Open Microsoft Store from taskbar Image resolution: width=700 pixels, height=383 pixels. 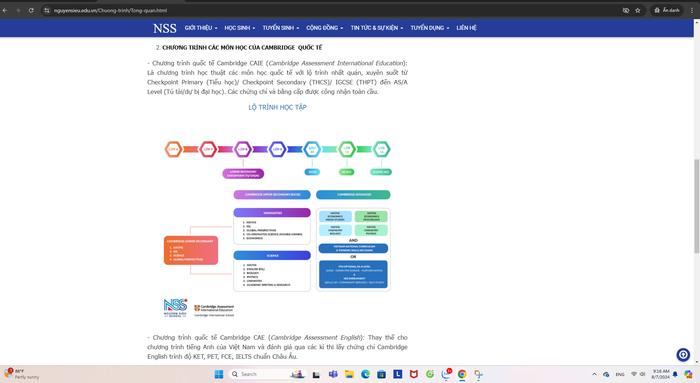[x=381, y=374]
